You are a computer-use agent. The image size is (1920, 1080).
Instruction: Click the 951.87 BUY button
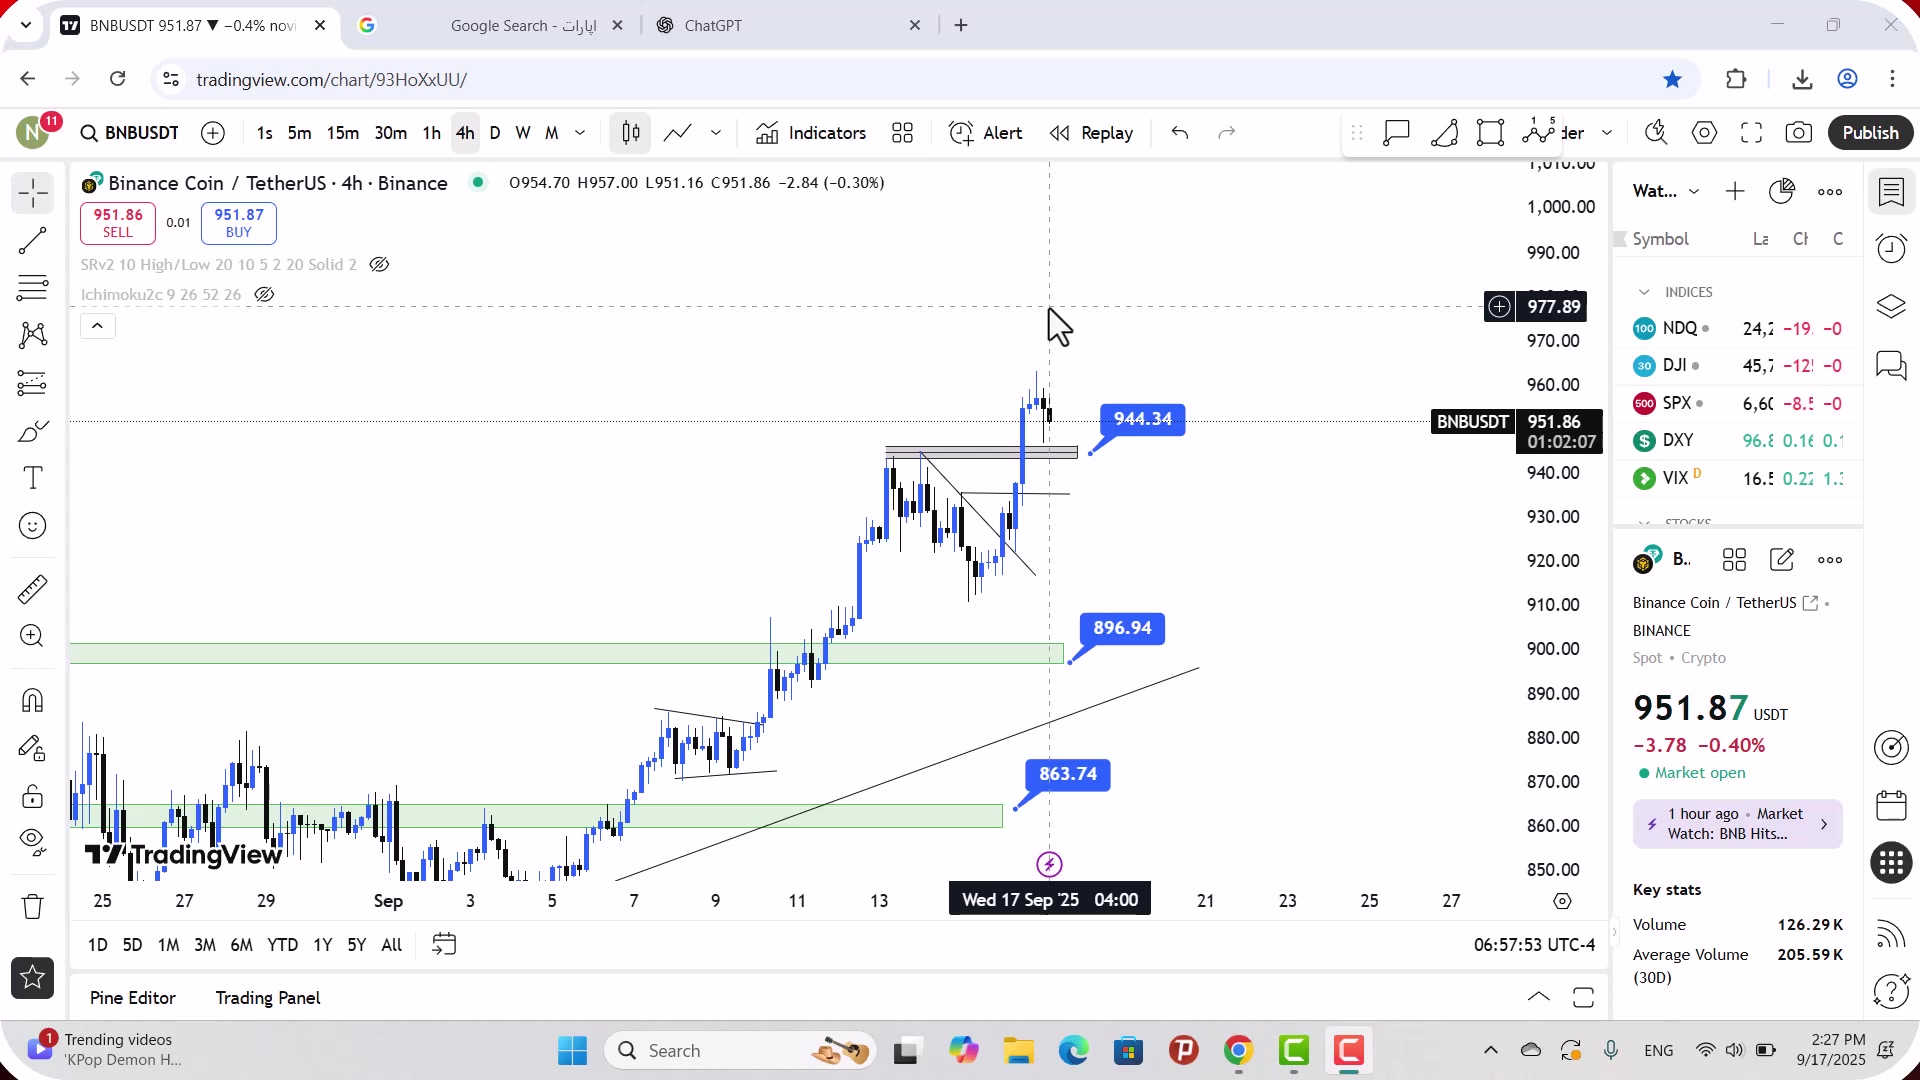(x=238, y=223)
